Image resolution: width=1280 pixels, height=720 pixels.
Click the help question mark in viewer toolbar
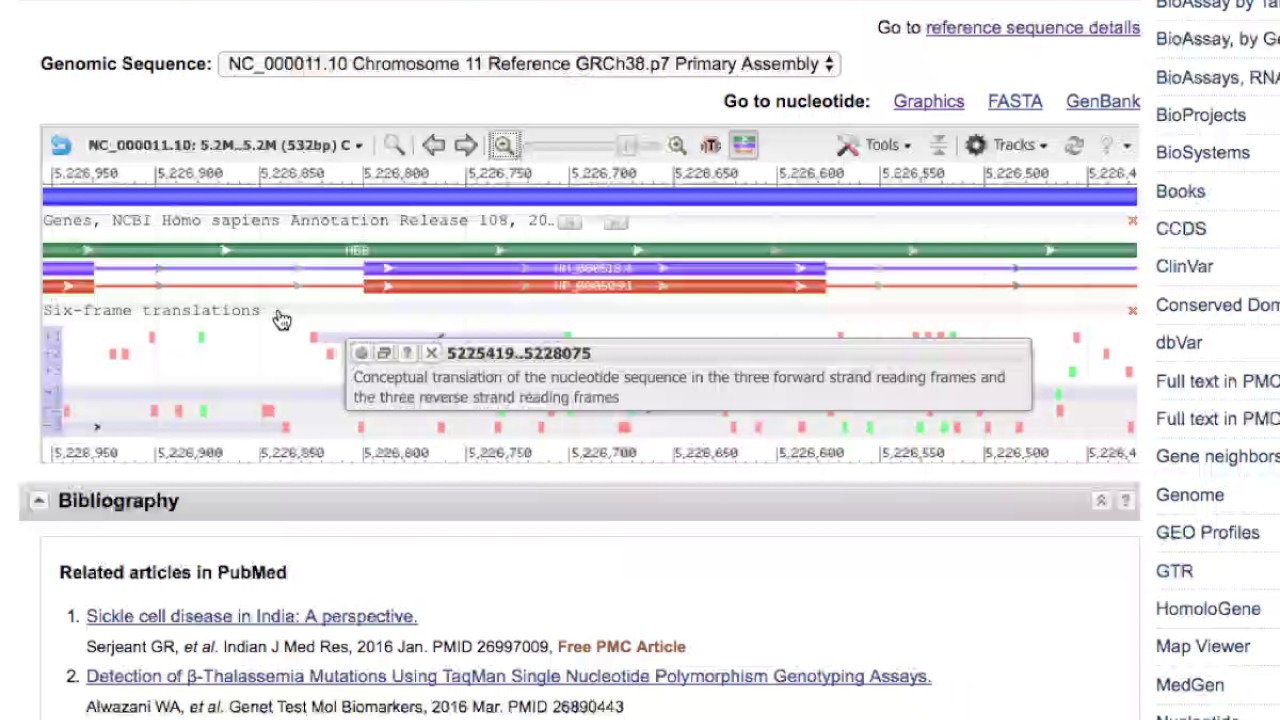tap(1107, 145)
